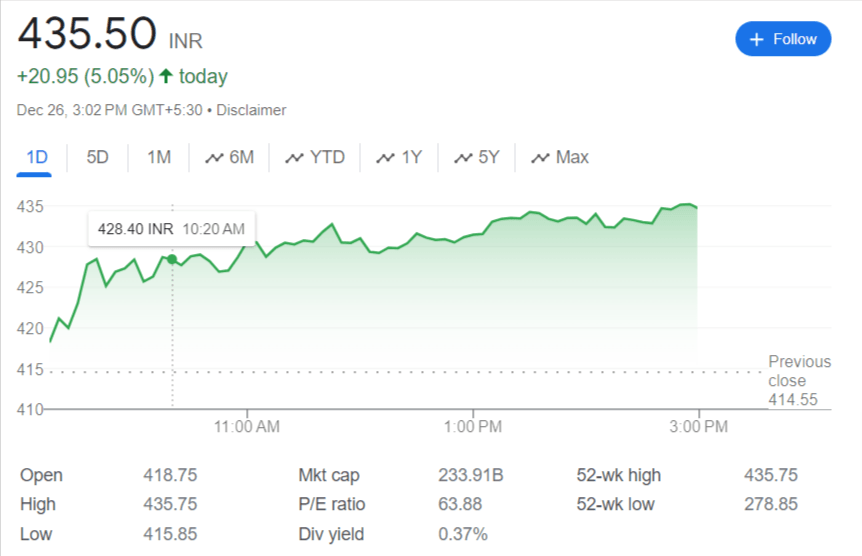Click the INR currency label beside price
862x556 pixels.
[x=185, y=41]
